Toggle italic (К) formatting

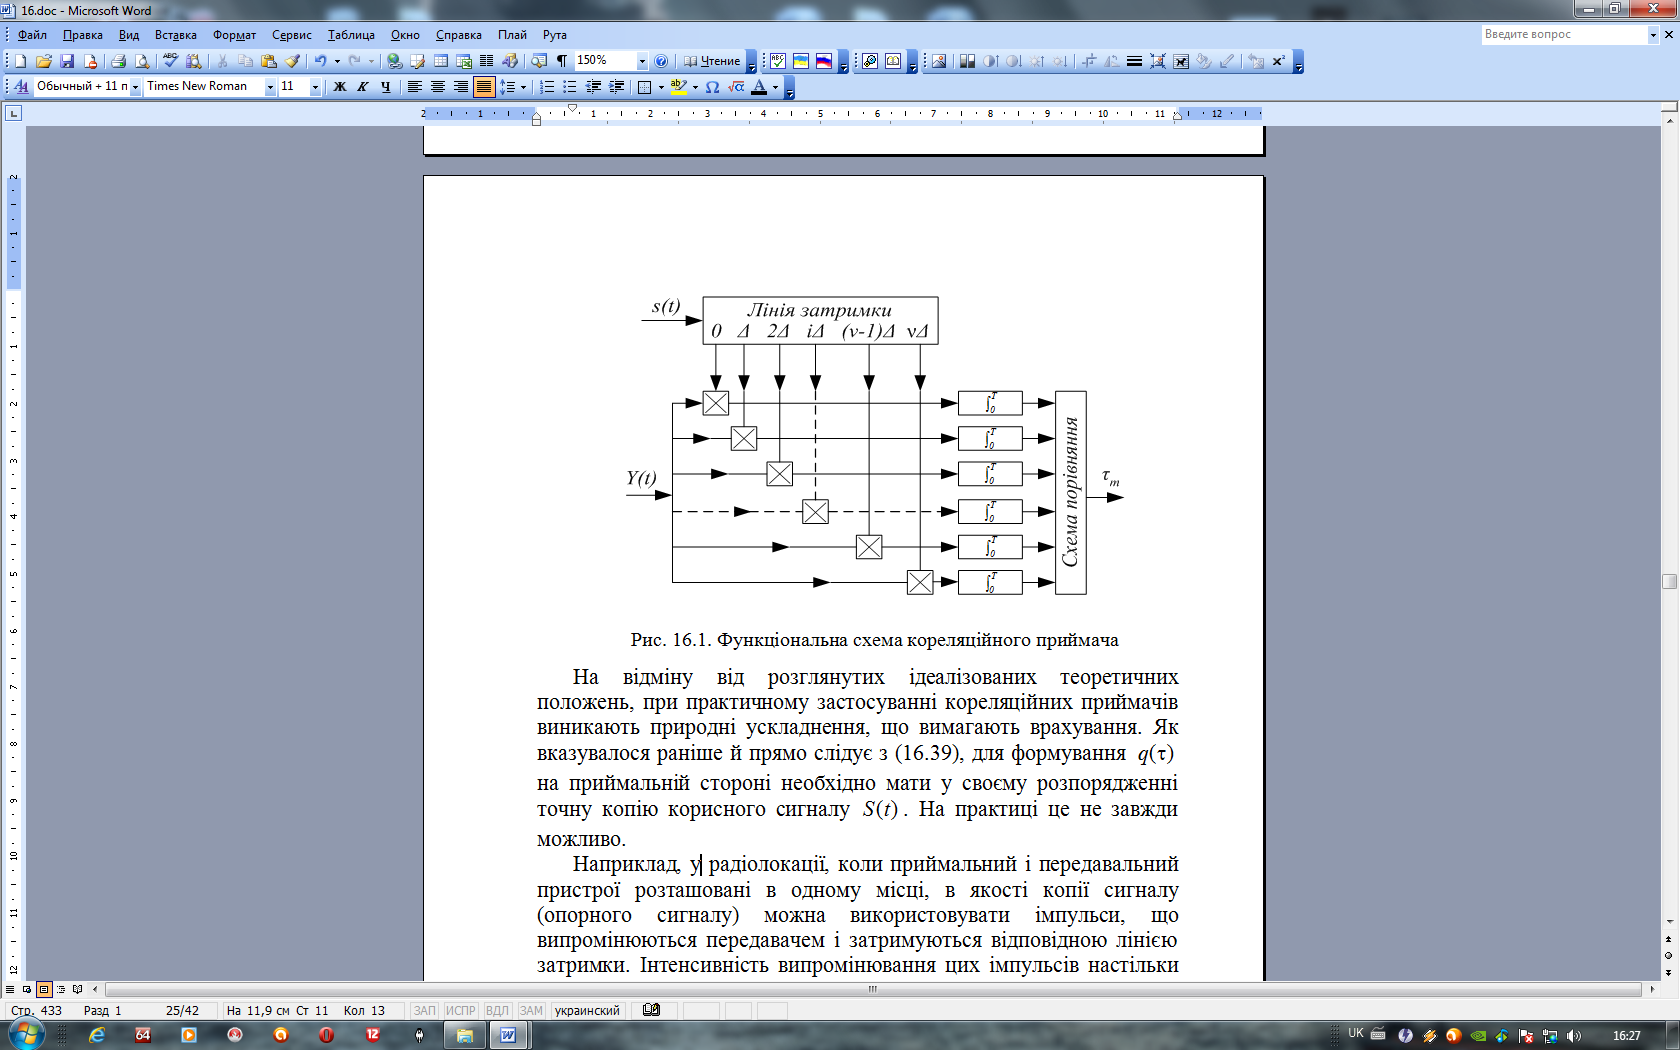pyautogui.click(x=363, y=87)
